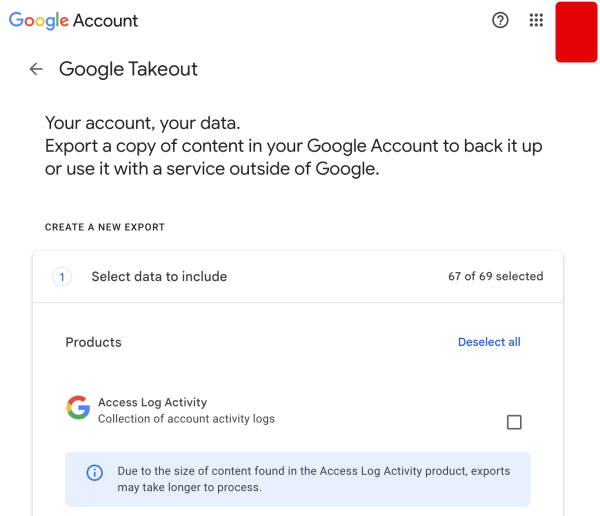Click the Access Log Activity product name
Image resolution: width=600 pixels, height=516 pixels.
[152, 402]
